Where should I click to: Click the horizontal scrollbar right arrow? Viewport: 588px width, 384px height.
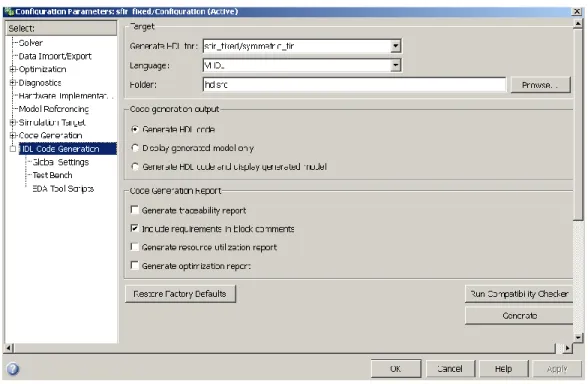click(568, 348)
